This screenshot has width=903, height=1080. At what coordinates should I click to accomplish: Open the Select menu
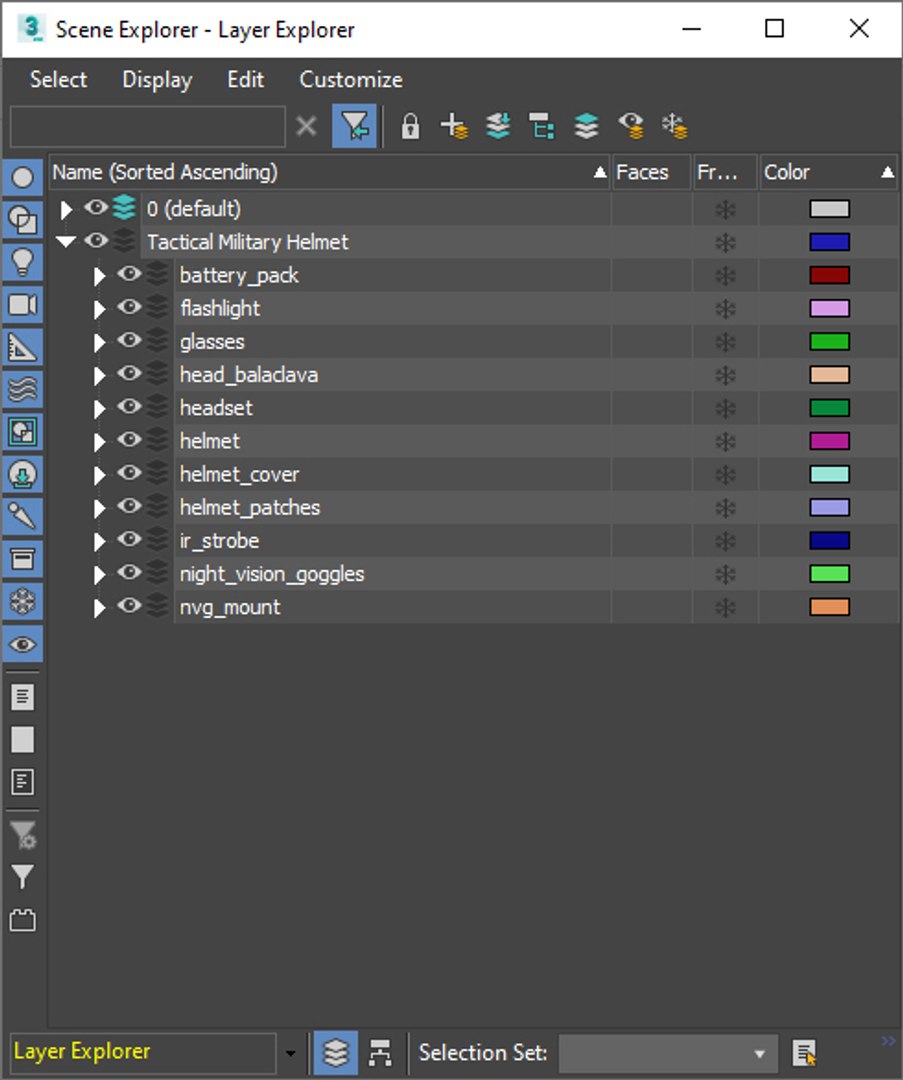pyautogui.click(x=59, y=80)
